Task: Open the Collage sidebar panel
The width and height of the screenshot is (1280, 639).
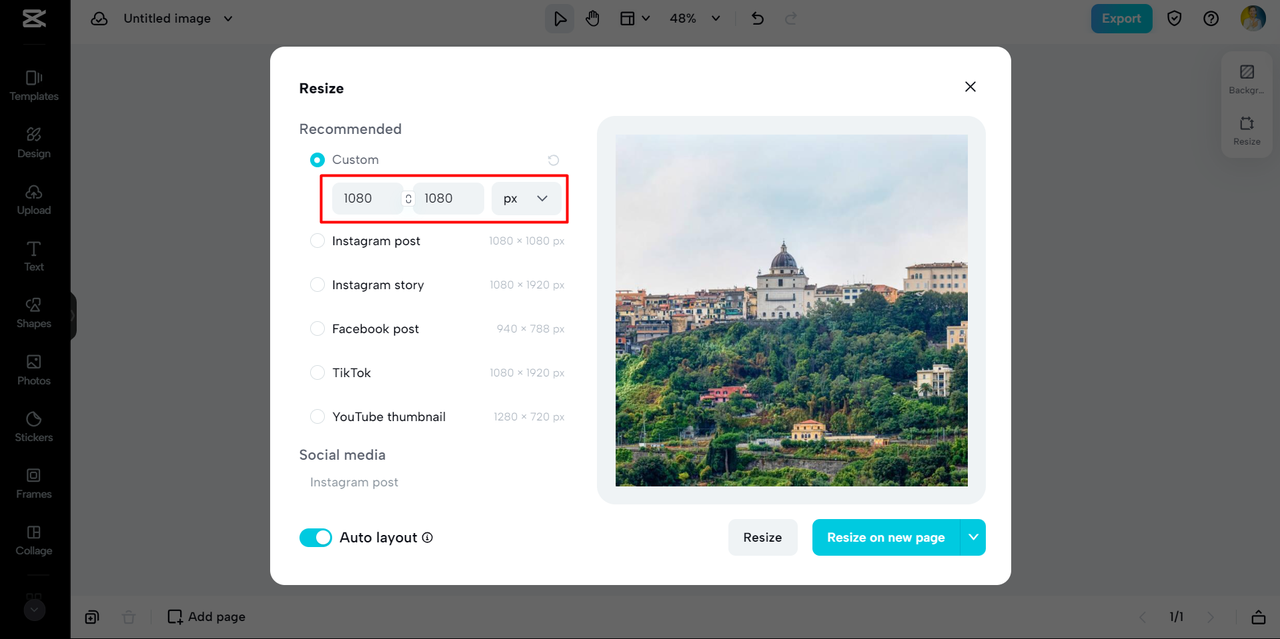Action: [x=34, y=540]
